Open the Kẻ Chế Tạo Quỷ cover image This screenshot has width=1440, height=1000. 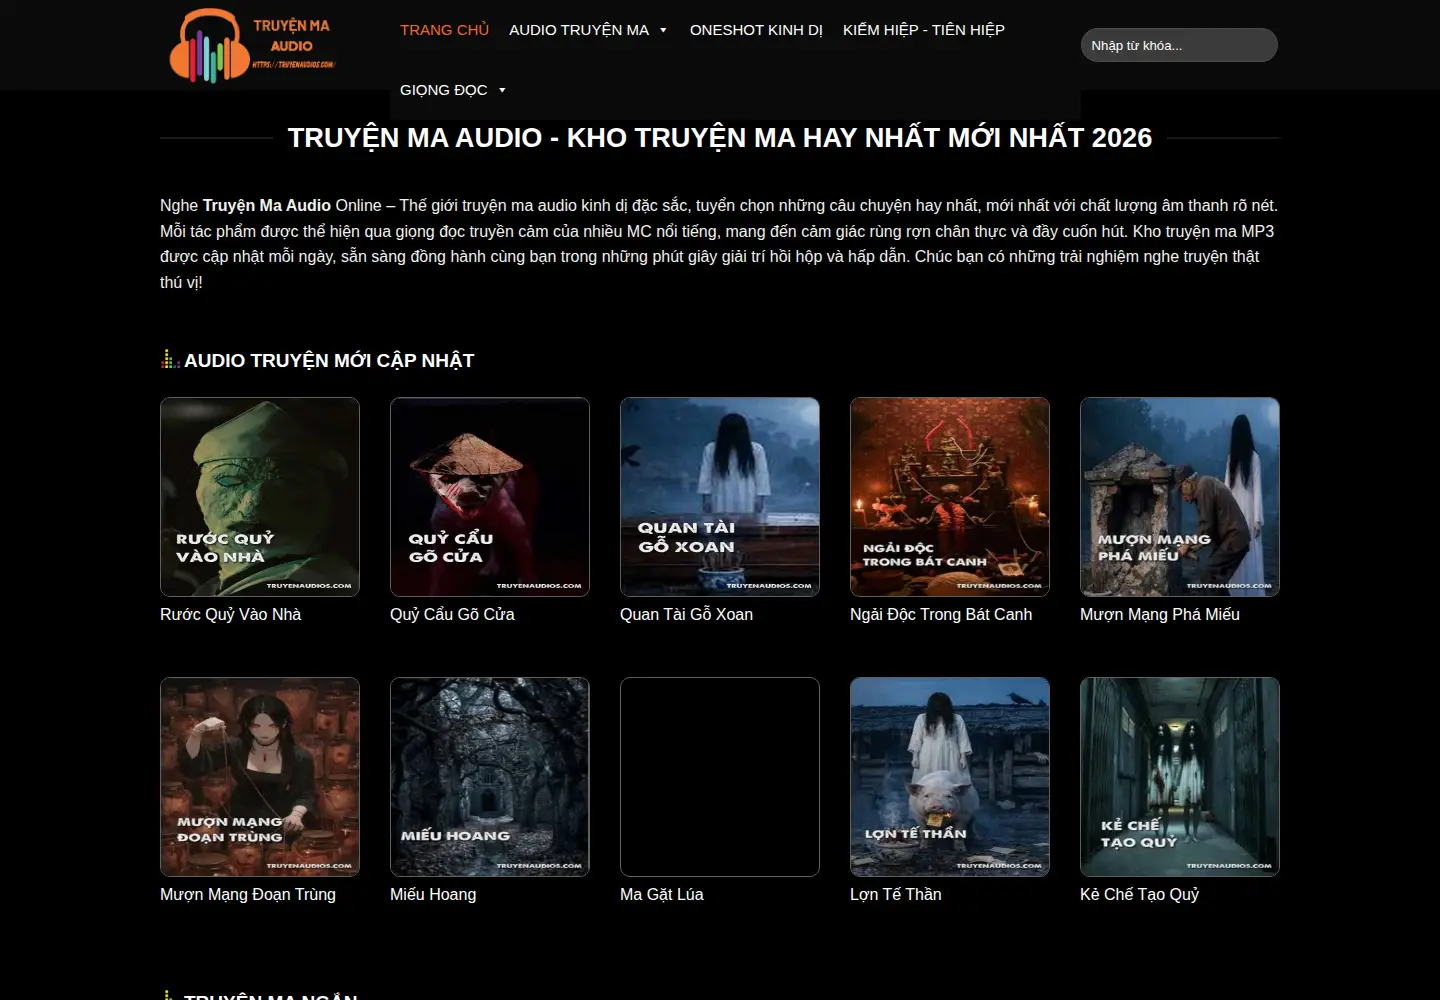[1180, 777]
